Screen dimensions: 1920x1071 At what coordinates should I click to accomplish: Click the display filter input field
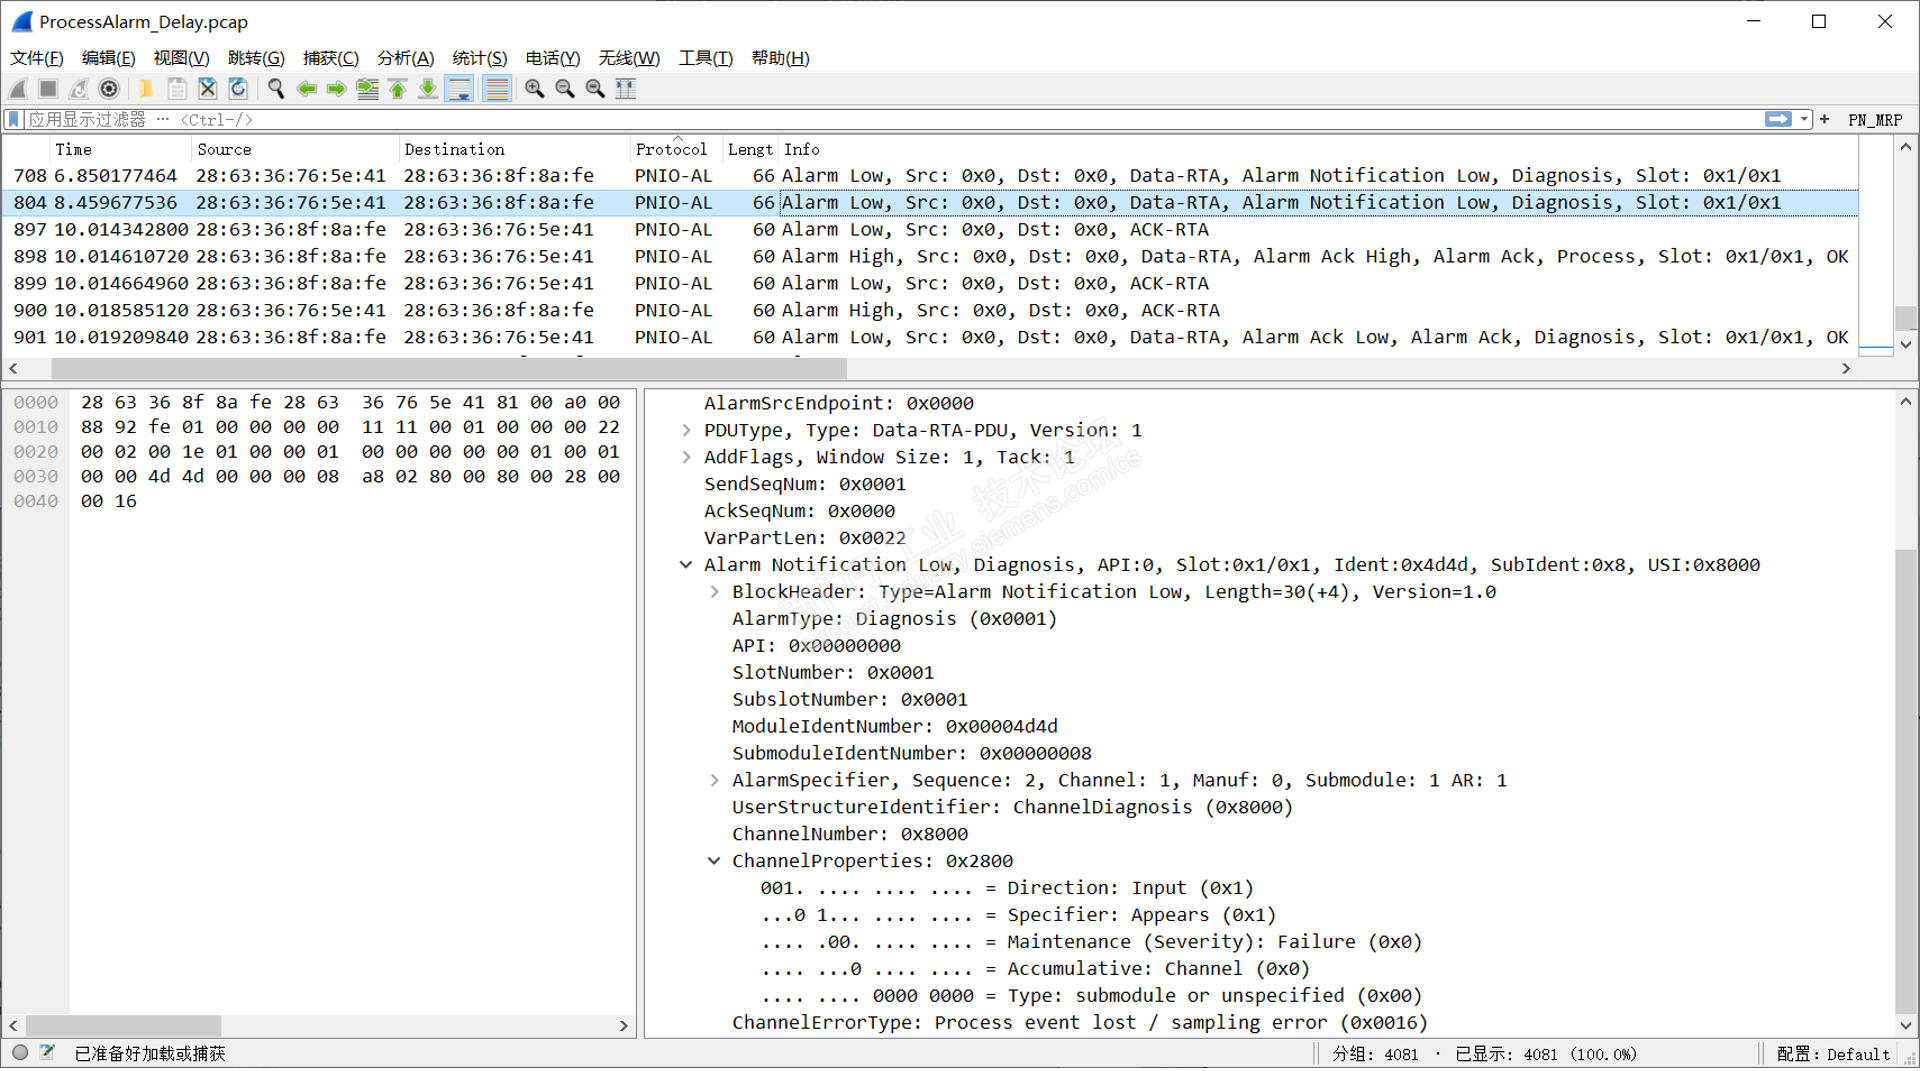900,120
